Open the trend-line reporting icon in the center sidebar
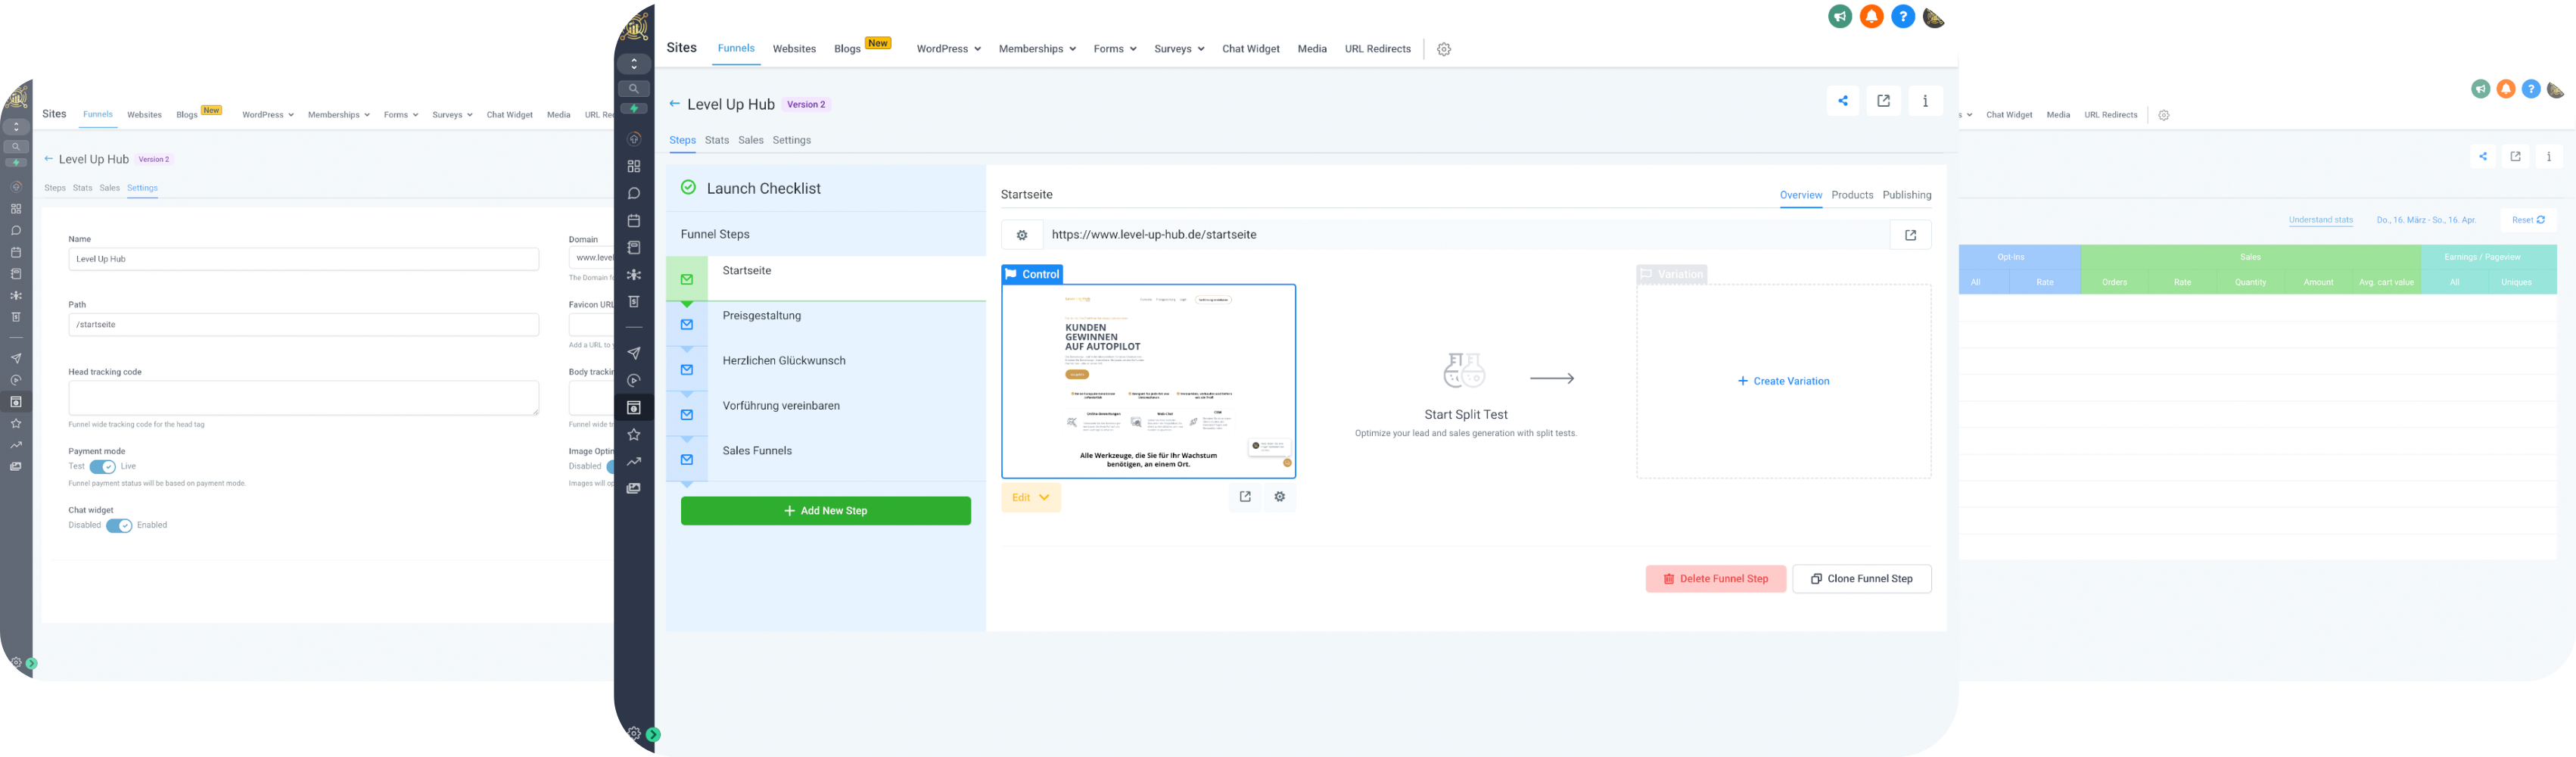 point(634,462)
